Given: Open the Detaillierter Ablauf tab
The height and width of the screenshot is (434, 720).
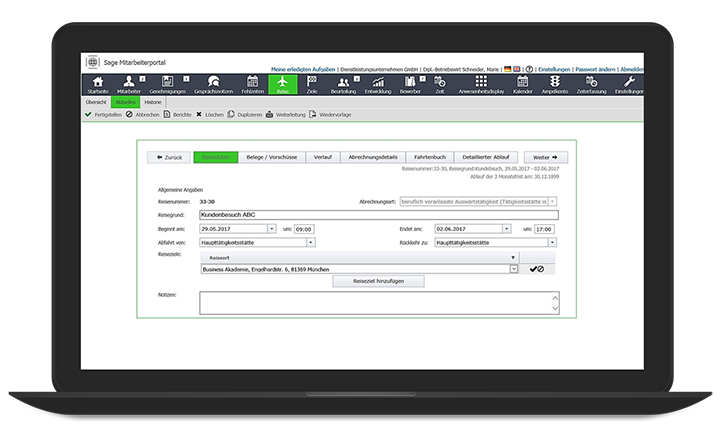Looking at the screenshot, I should point(486,157).
